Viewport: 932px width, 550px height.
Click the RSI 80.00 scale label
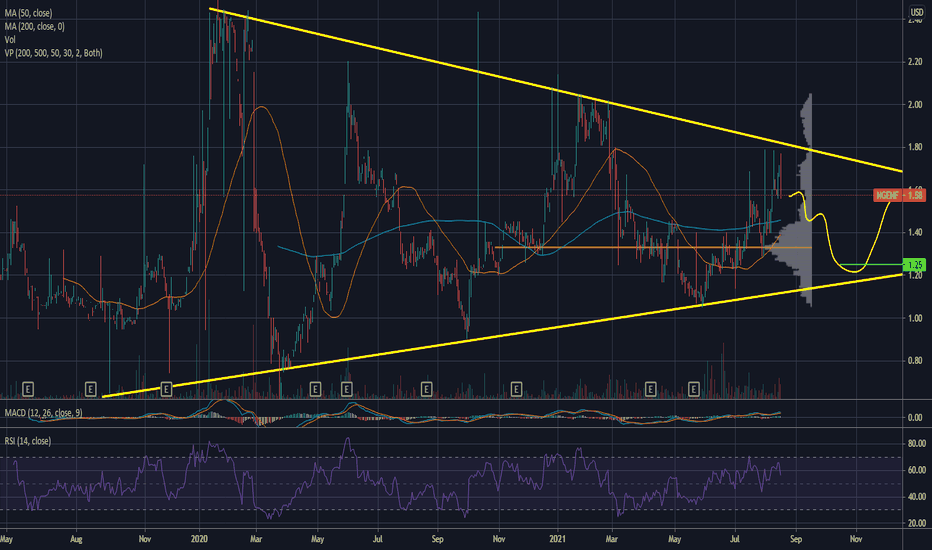click(917, 444)
